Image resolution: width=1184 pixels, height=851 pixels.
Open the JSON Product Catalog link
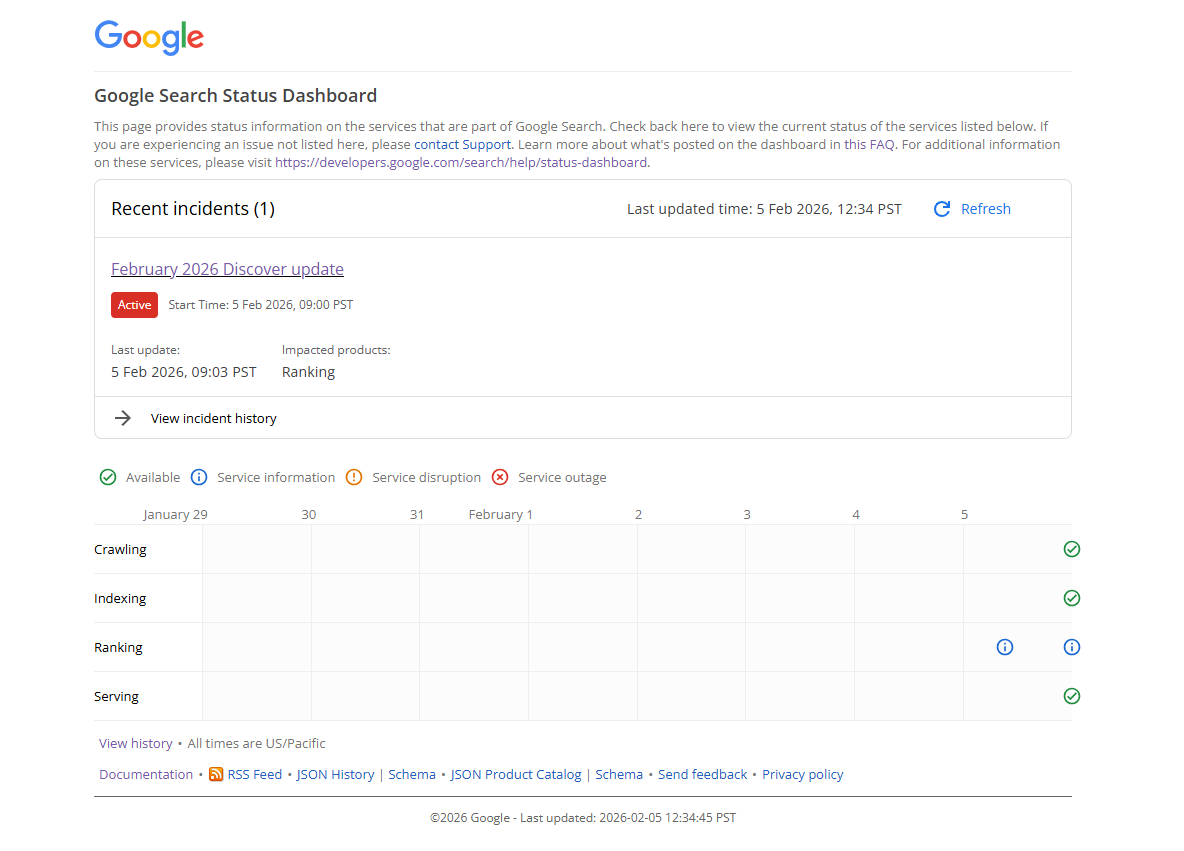coord(515,774)
